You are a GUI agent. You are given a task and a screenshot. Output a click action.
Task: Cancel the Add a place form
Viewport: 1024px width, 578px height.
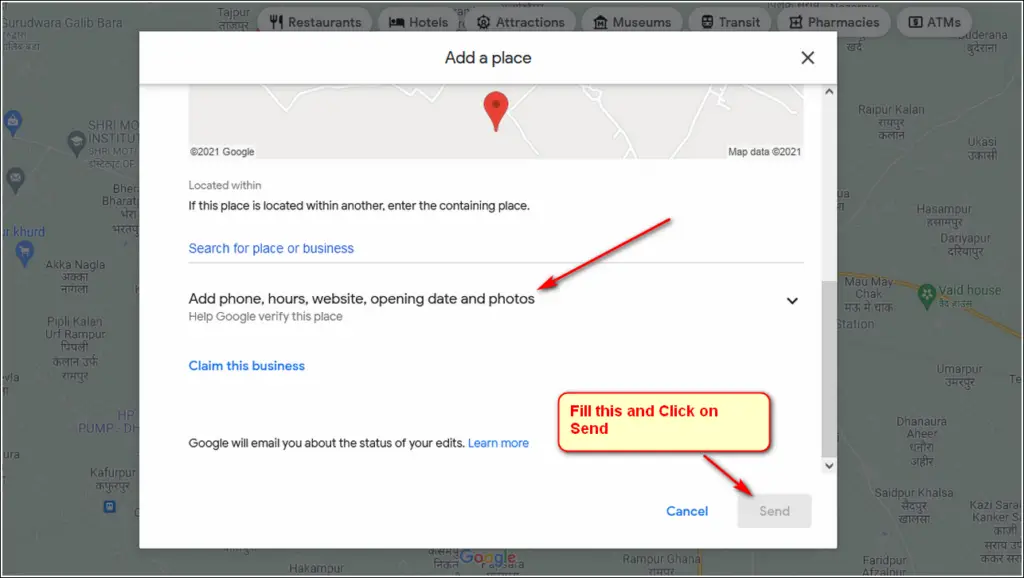click(687, 510)
